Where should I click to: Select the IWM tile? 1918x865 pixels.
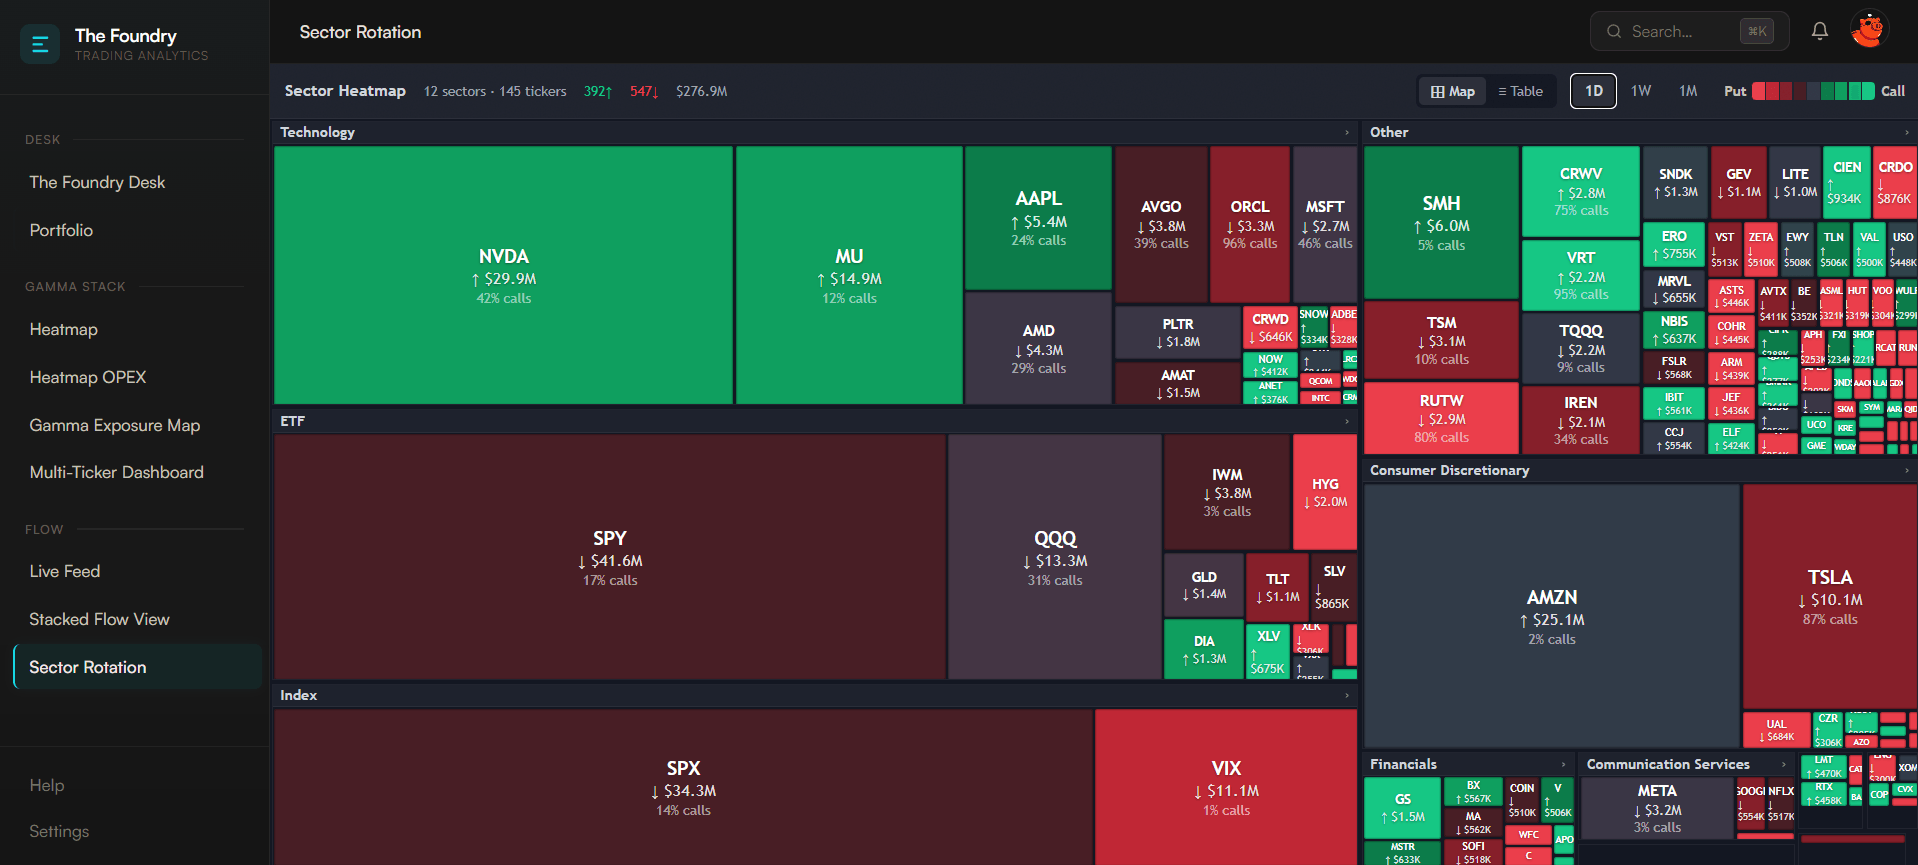tap(1227, 492)
